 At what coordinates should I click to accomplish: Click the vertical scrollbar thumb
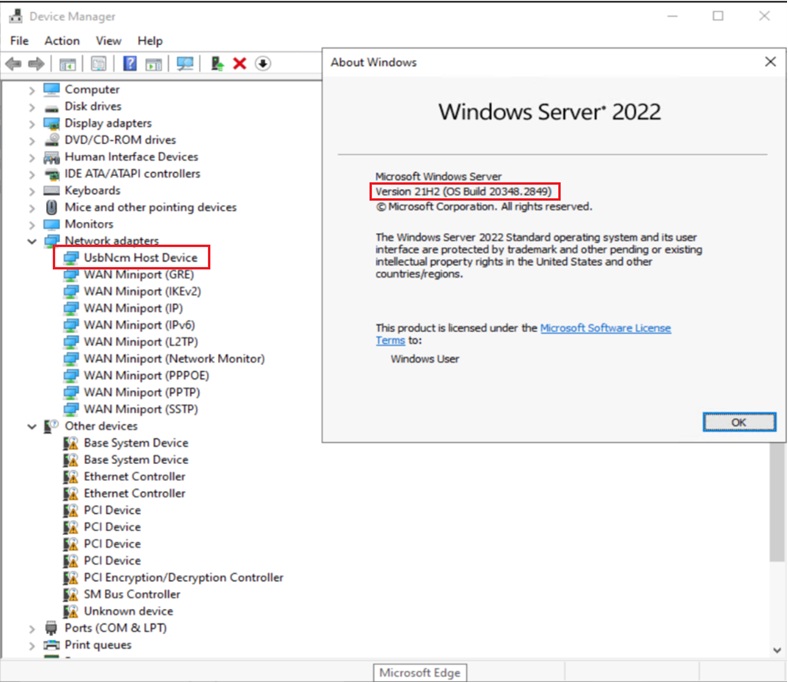[776, 503]
